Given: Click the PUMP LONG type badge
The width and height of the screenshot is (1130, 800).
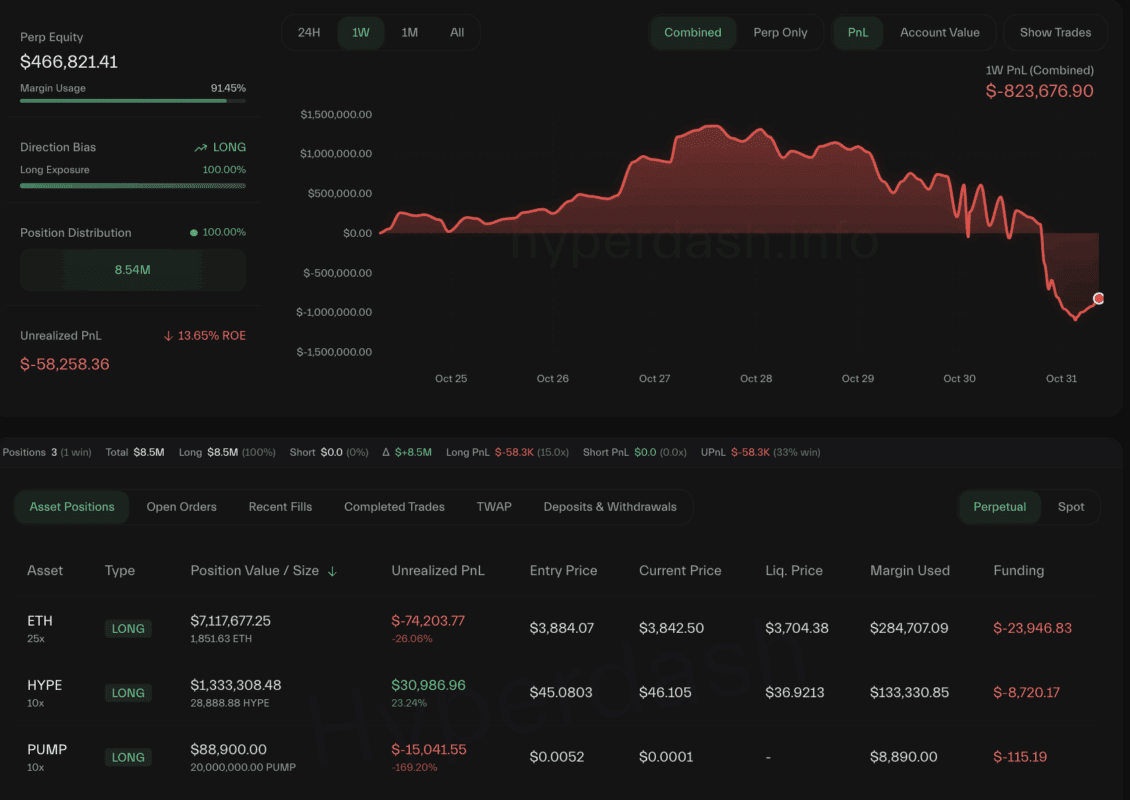Looking at the screenshot, I should (x=128, y=757).
